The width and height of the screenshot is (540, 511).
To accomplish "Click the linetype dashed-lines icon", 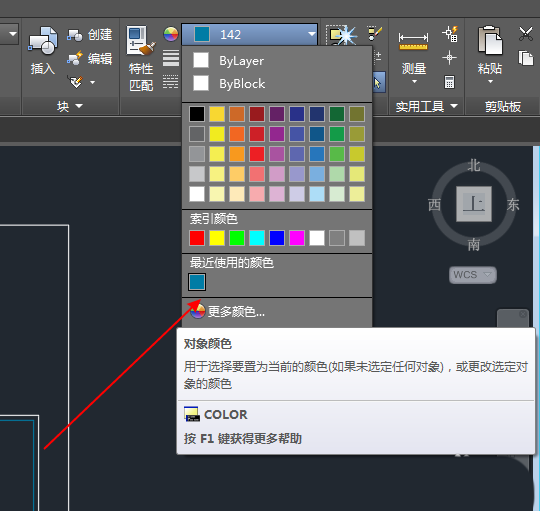I will pyautogui.click(x=171, y=82).
